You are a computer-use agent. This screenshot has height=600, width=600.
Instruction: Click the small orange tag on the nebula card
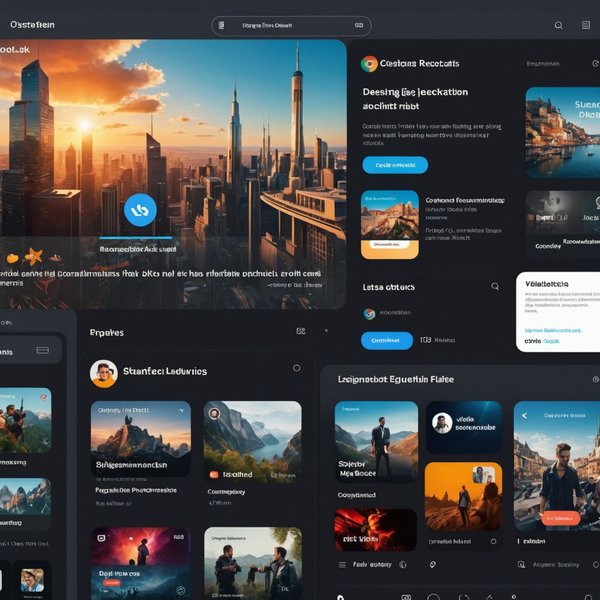[111, 583]
